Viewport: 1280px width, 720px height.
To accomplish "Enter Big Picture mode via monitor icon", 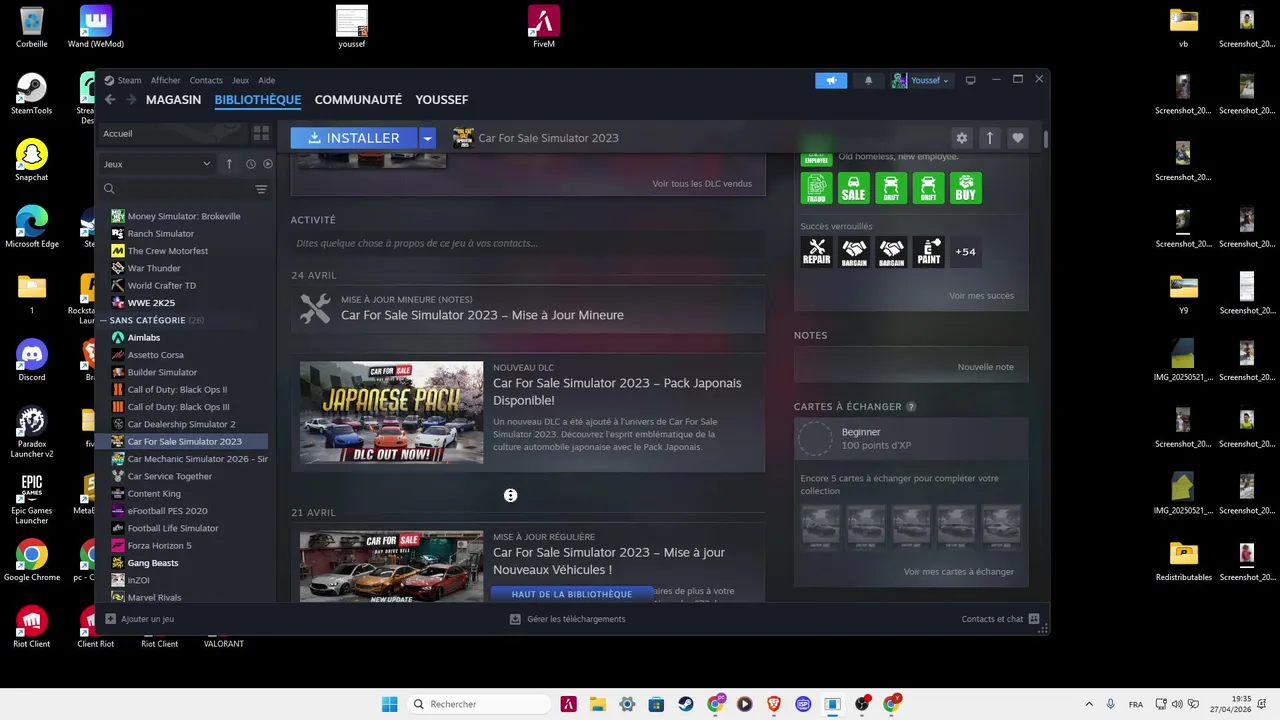I will click(x=970, y=80).
